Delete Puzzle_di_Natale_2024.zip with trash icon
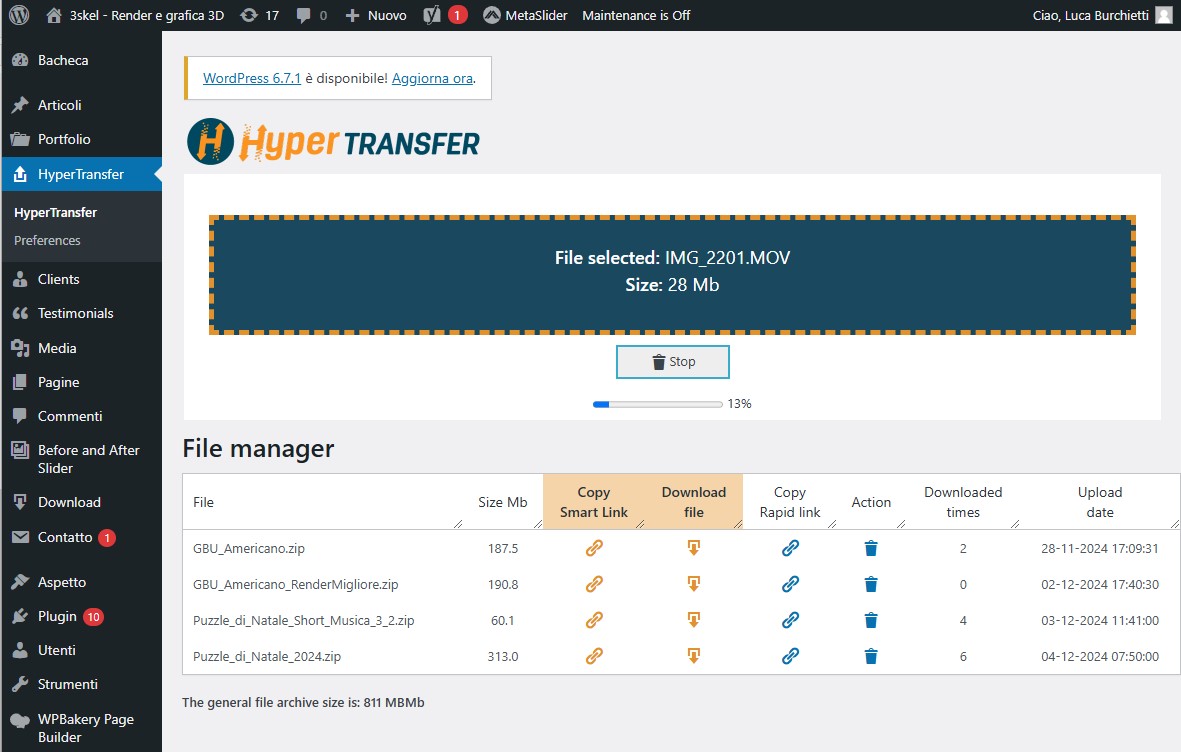The image size is (1181, 752). click(x=871, y=656)
